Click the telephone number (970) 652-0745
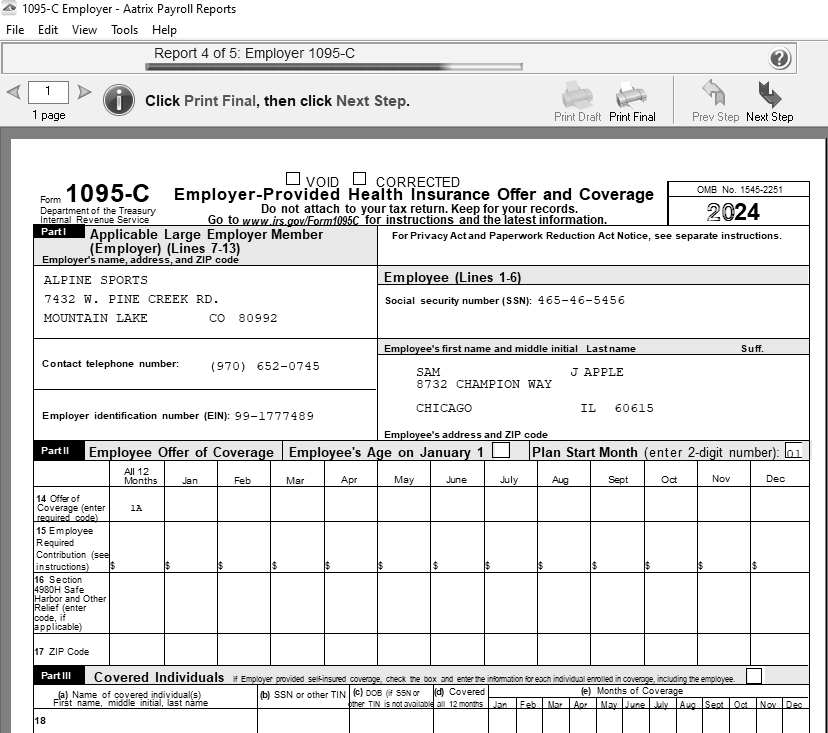The width and height of the screenshot is (828, 733). point(265,366)
